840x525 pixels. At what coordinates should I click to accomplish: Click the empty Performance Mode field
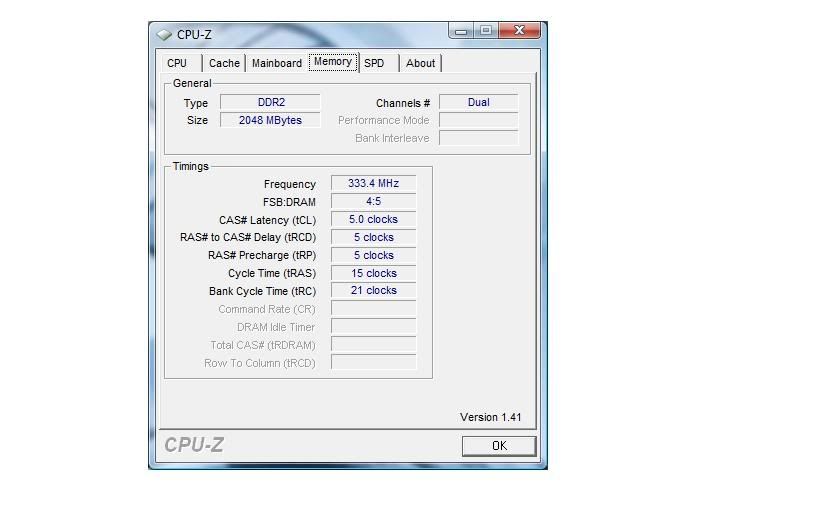tap(478, 120)
